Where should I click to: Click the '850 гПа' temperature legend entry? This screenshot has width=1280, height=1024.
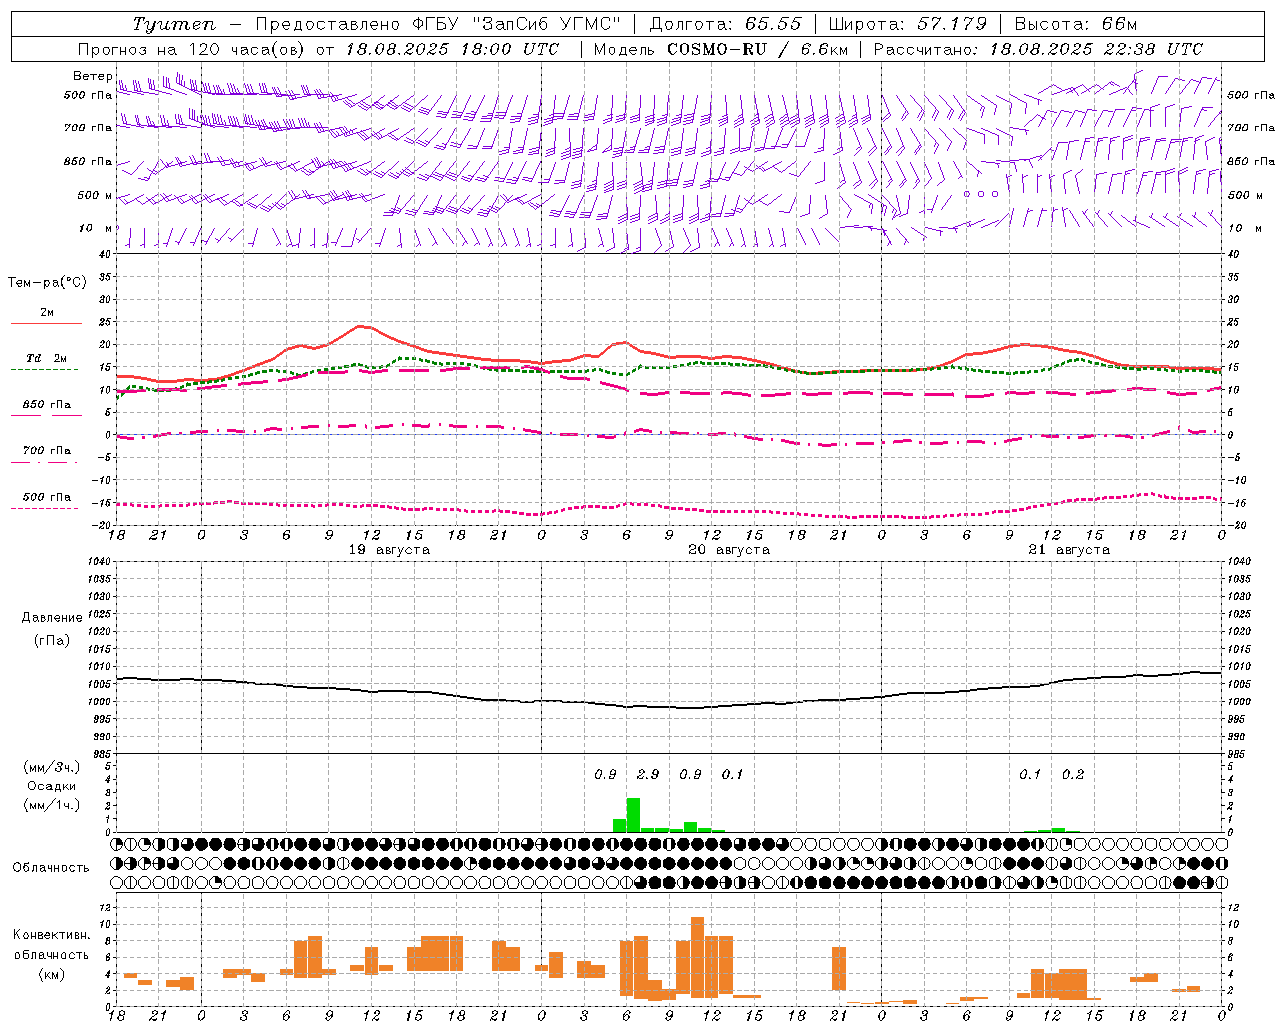[47, 405]
